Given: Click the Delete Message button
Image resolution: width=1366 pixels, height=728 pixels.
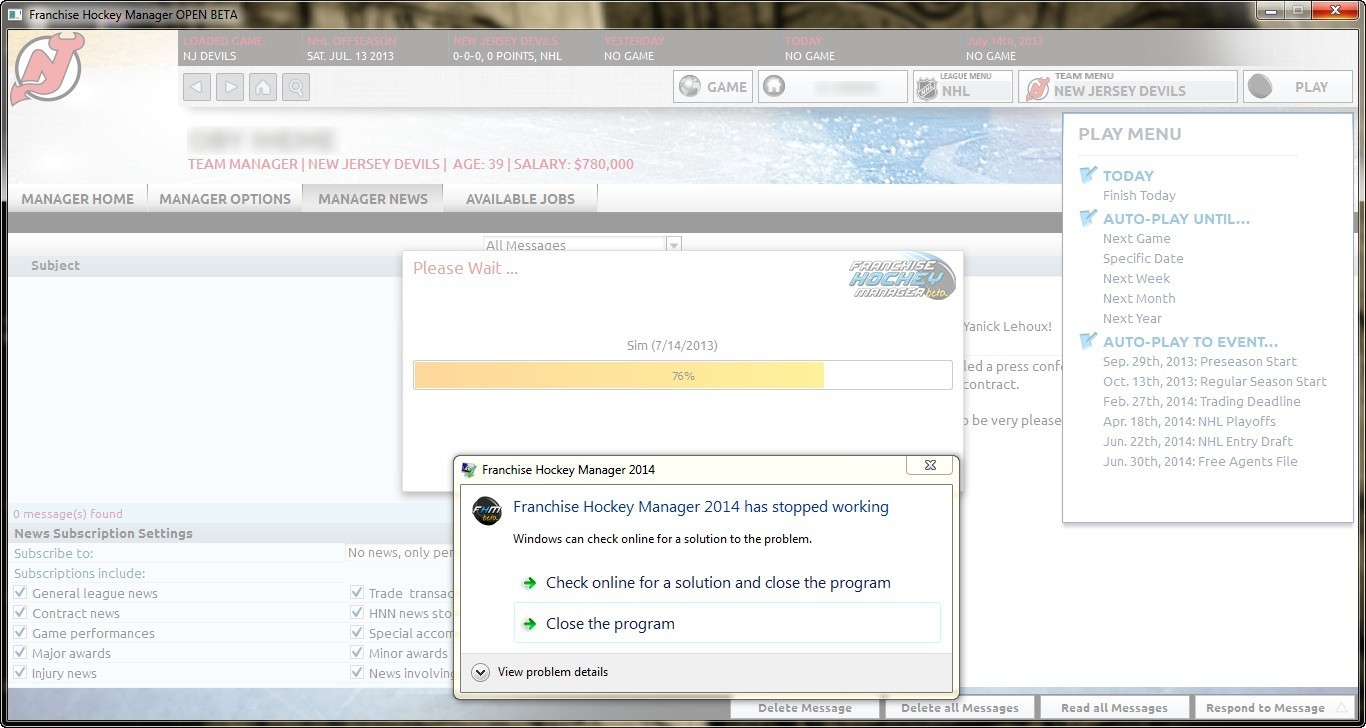Looking at the screenshot, I should point(805,707).
